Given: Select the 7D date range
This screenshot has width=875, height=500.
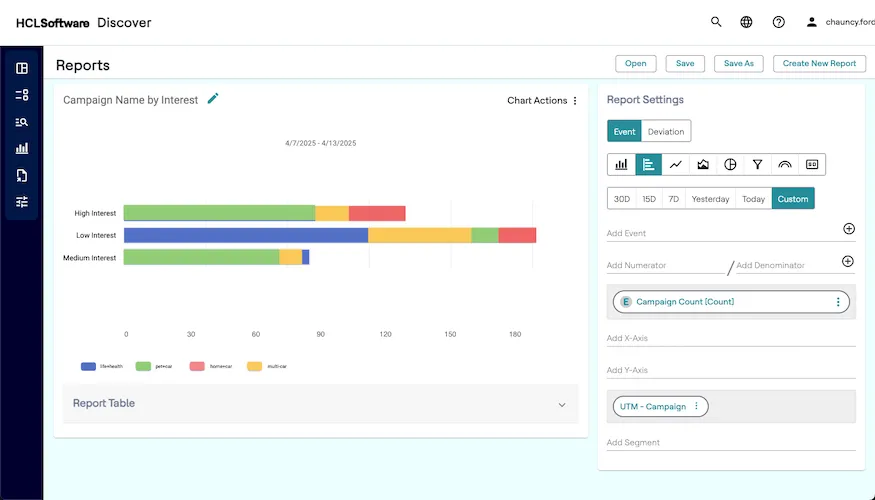Looking at the screenshot, I should pos(674,199).
